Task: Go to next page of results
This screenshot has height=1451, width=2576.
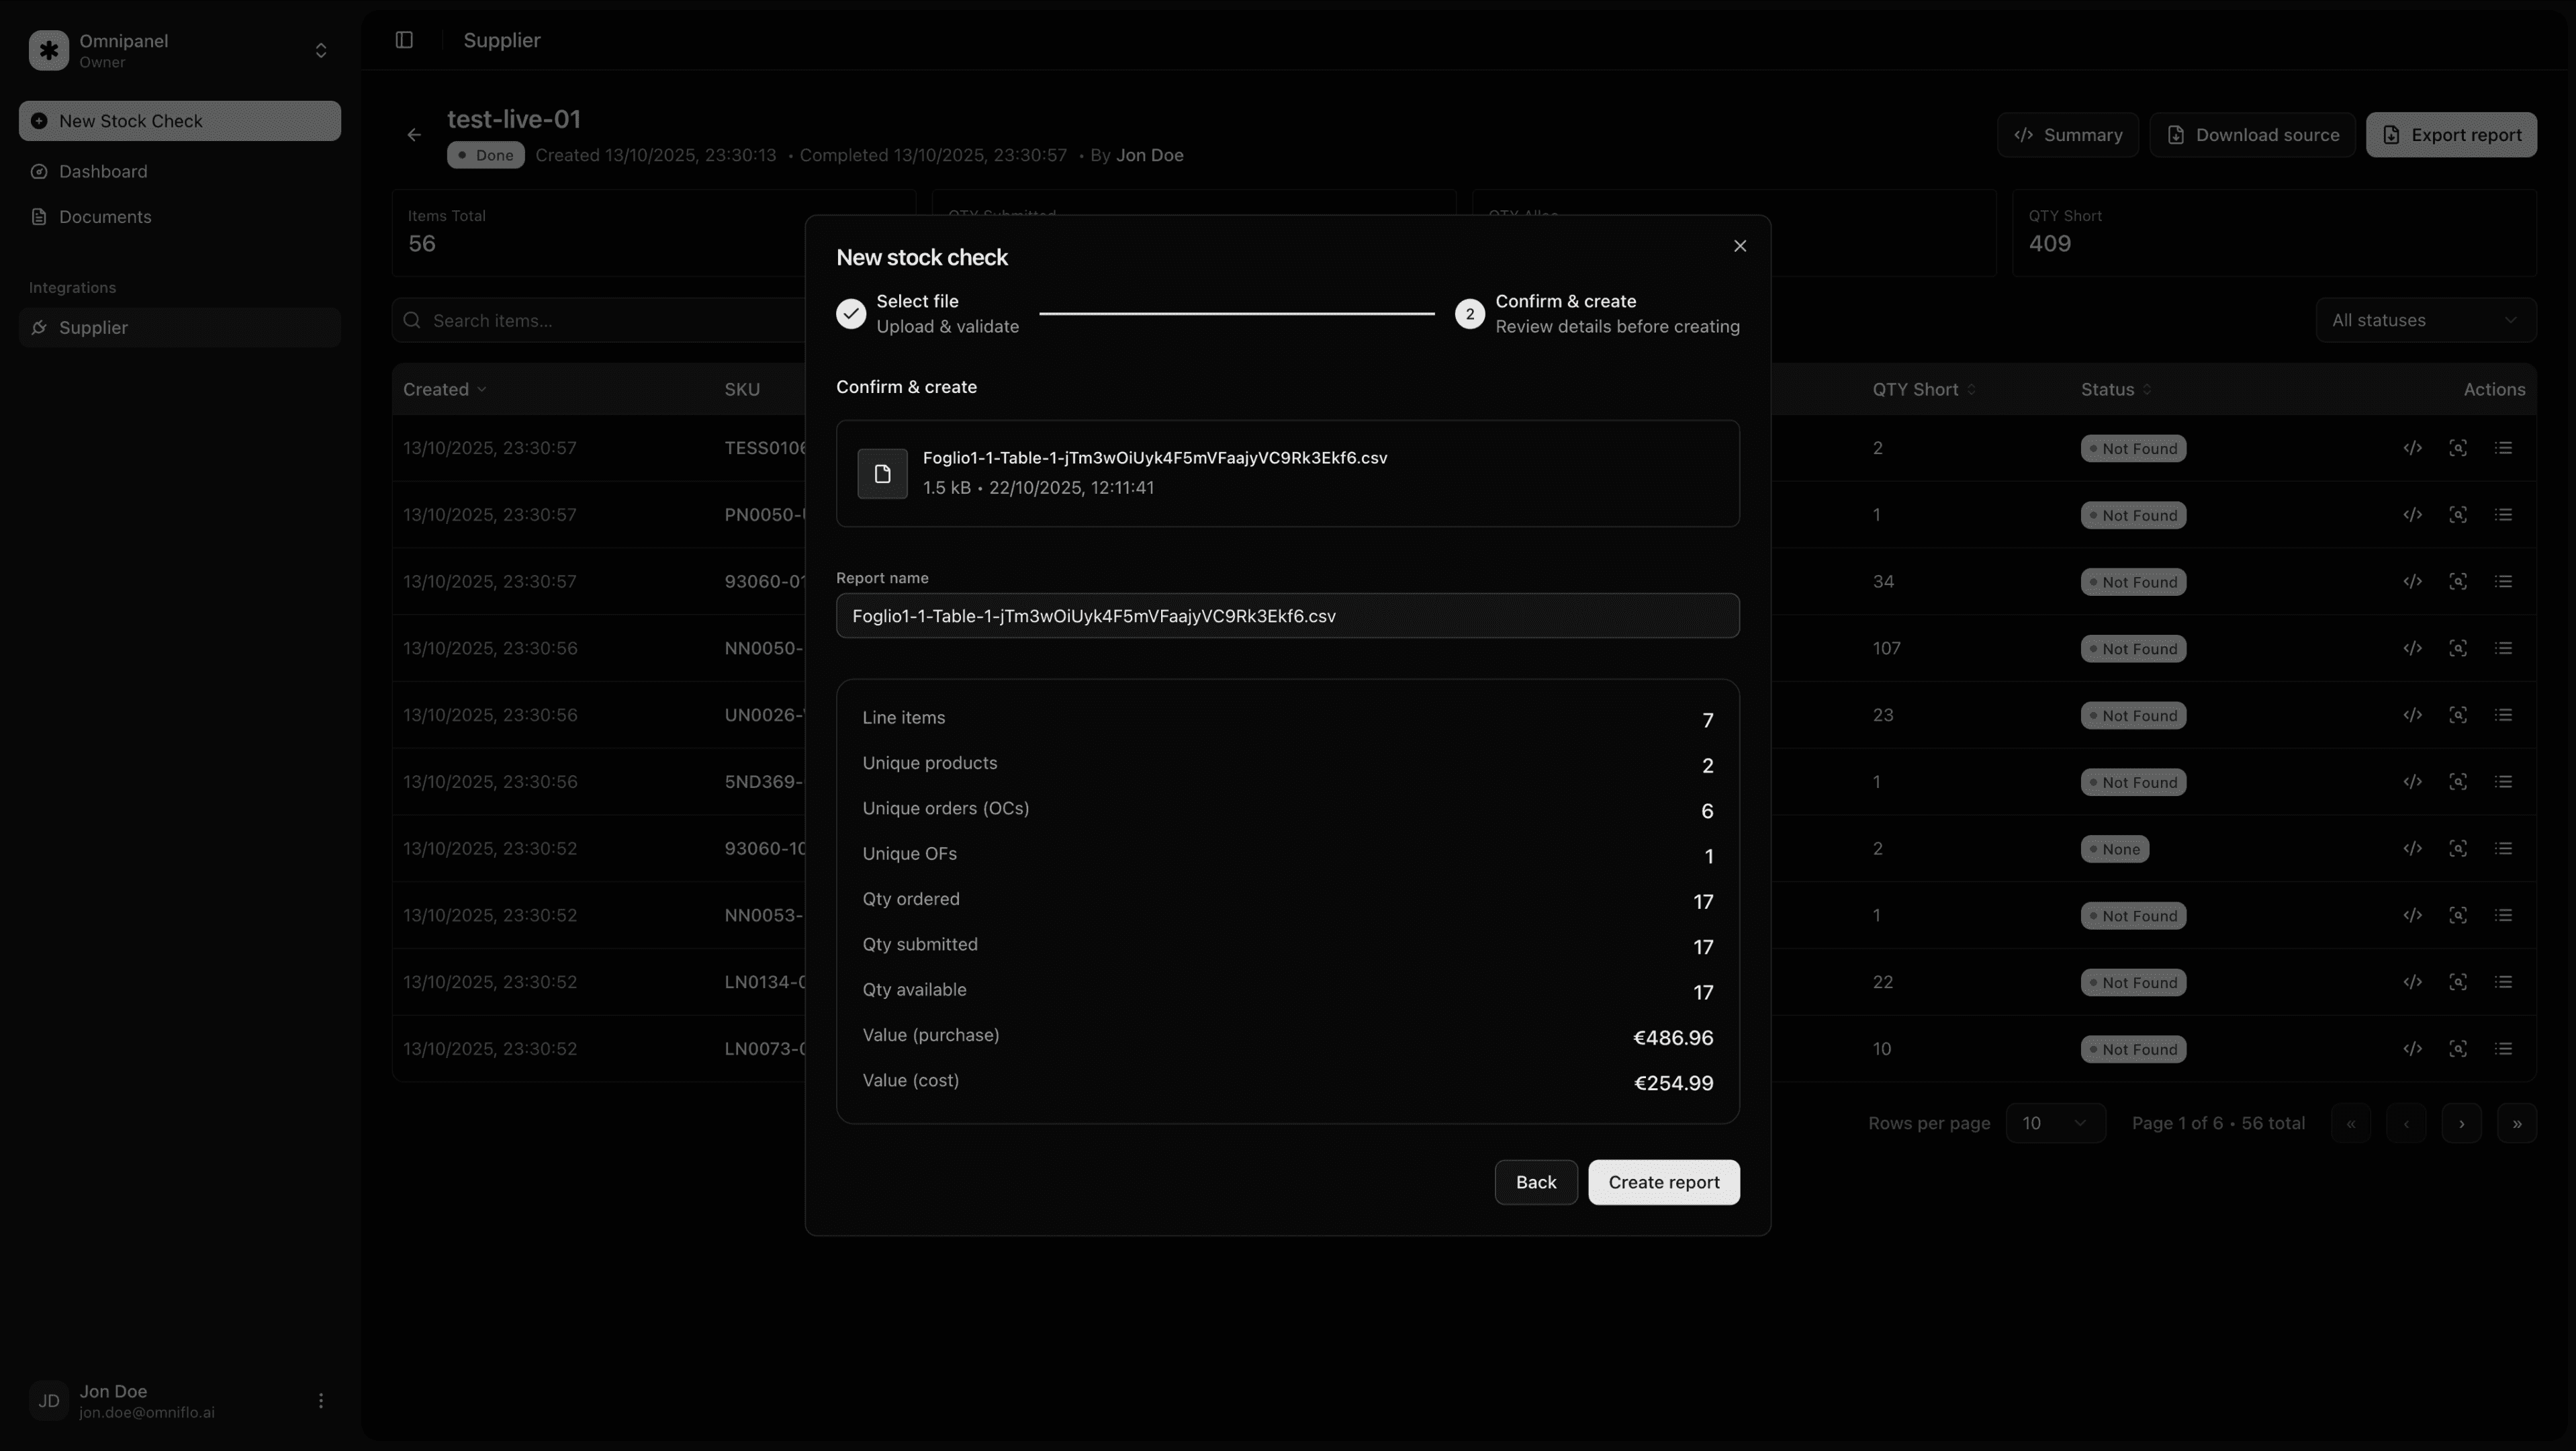Action: click(x=2461, y=1123)
